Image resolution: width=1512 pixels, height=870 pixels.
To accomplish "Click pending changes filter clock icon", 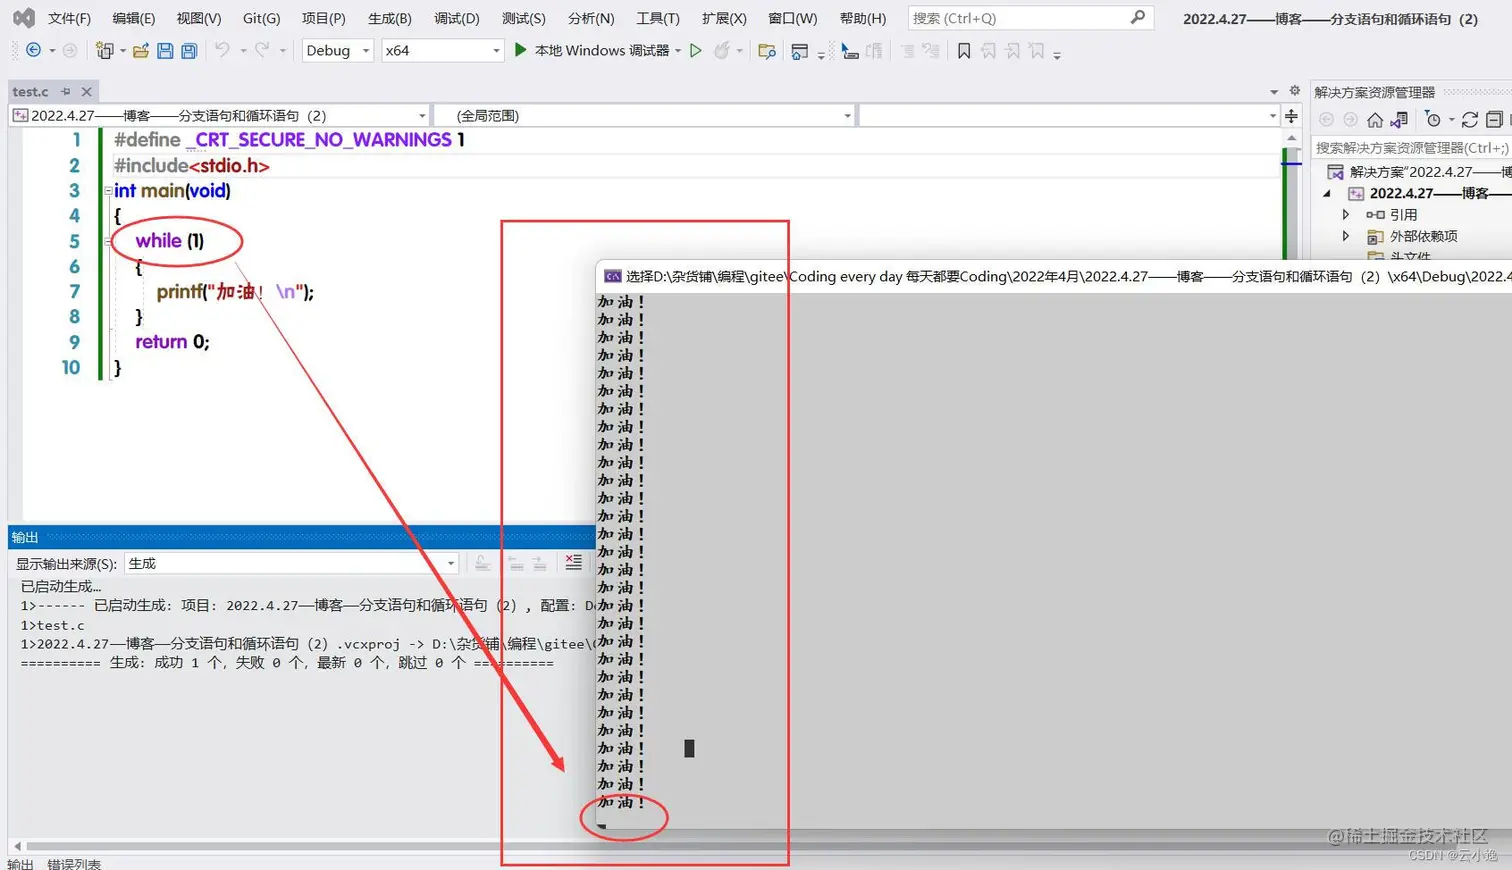I will [x=1433, y=120].
